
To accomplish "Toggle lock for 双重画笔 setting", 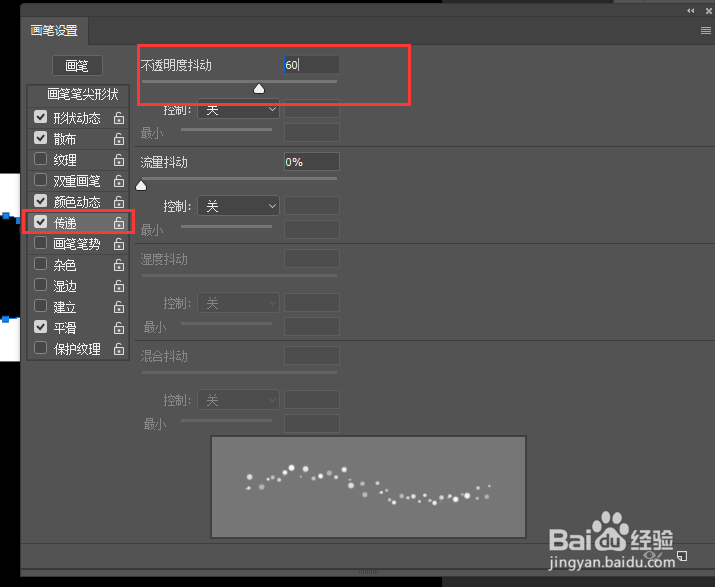I will coord(119,181).
